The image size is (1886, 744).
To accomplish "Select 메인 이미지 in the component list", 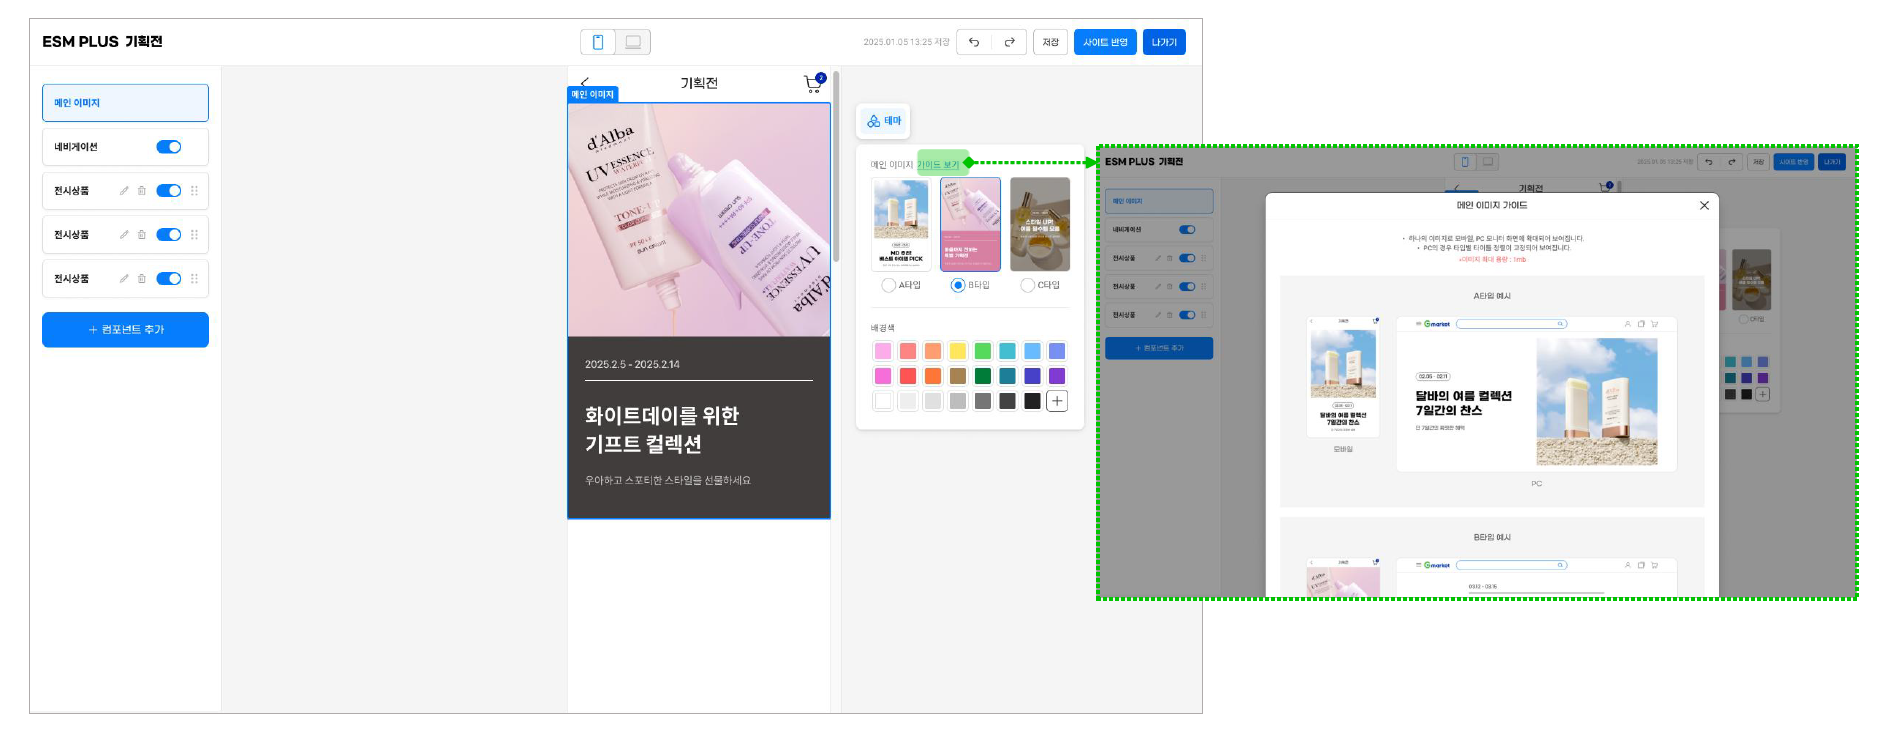I will 125,103.
